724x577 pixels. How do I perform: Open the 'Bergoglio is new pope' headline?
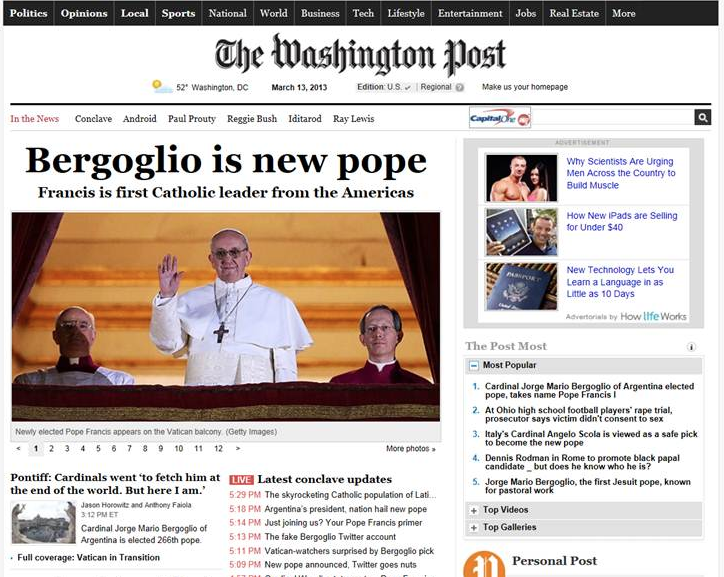click(225, 161)
